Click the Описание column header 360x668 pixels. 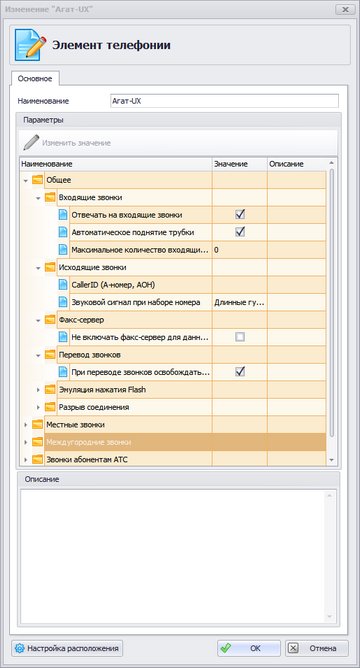click(297, 164)
